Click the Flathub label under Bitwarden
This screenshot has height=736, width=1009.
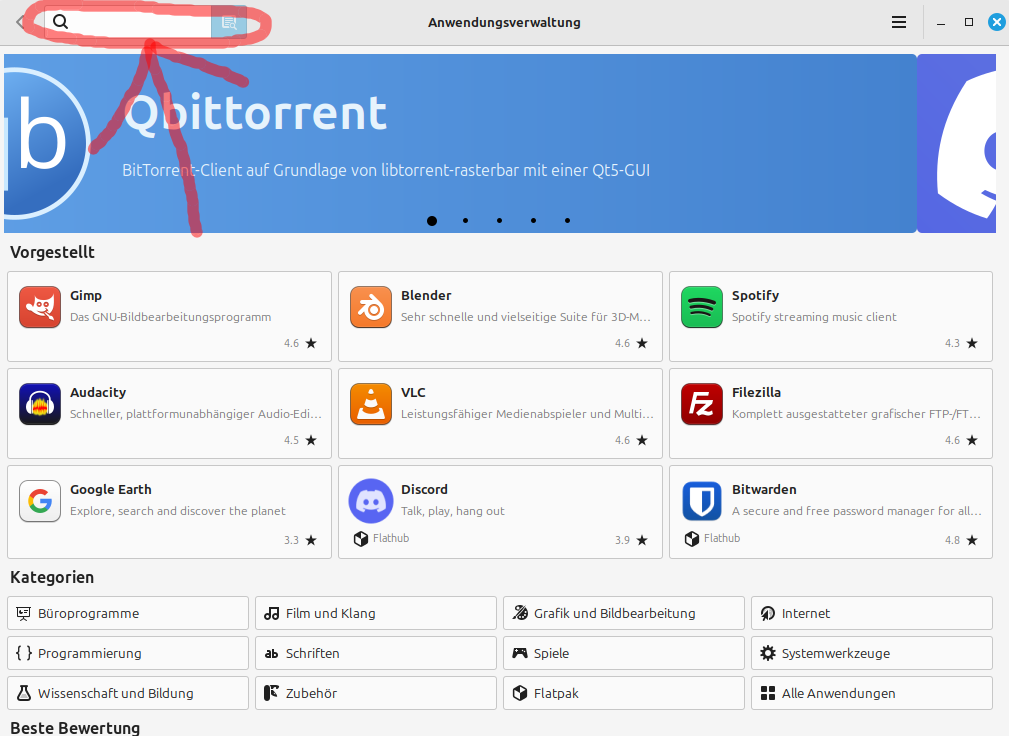click(x=721, y=538)
